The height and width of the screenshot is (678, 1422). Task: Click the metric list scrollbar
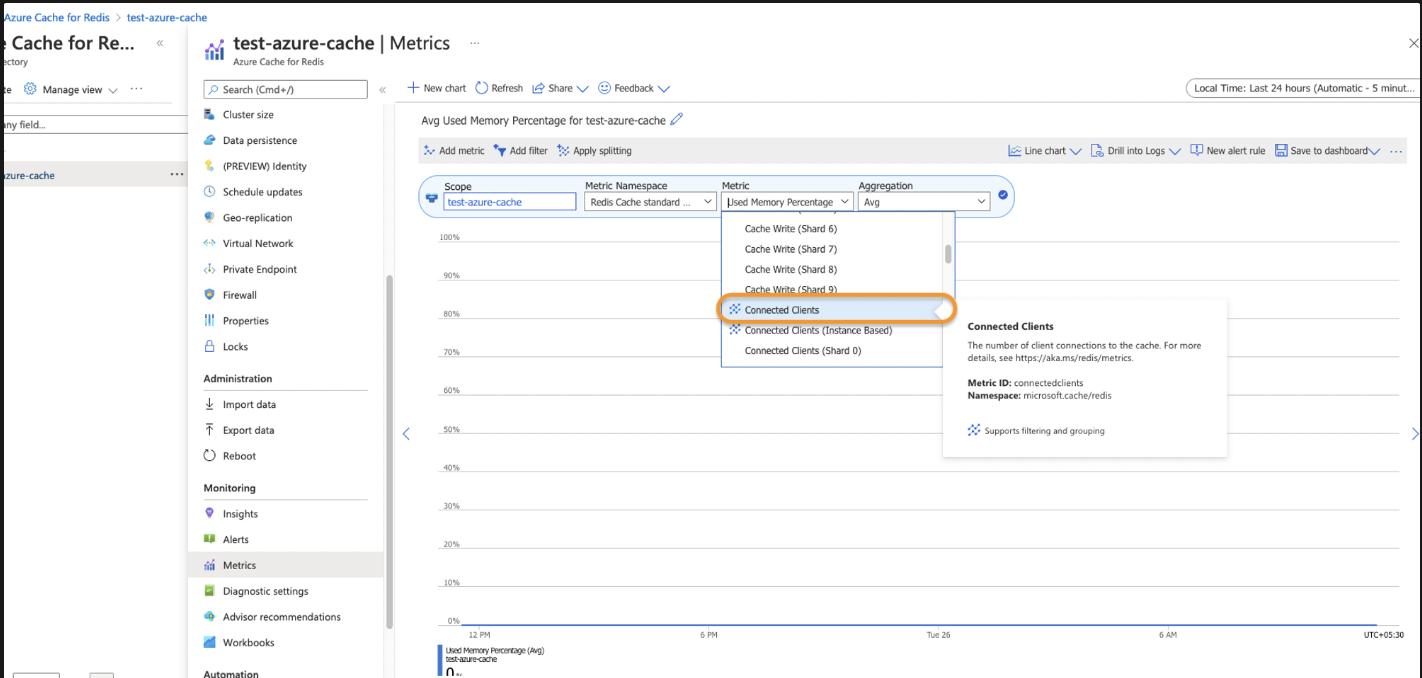click(948, 254)
